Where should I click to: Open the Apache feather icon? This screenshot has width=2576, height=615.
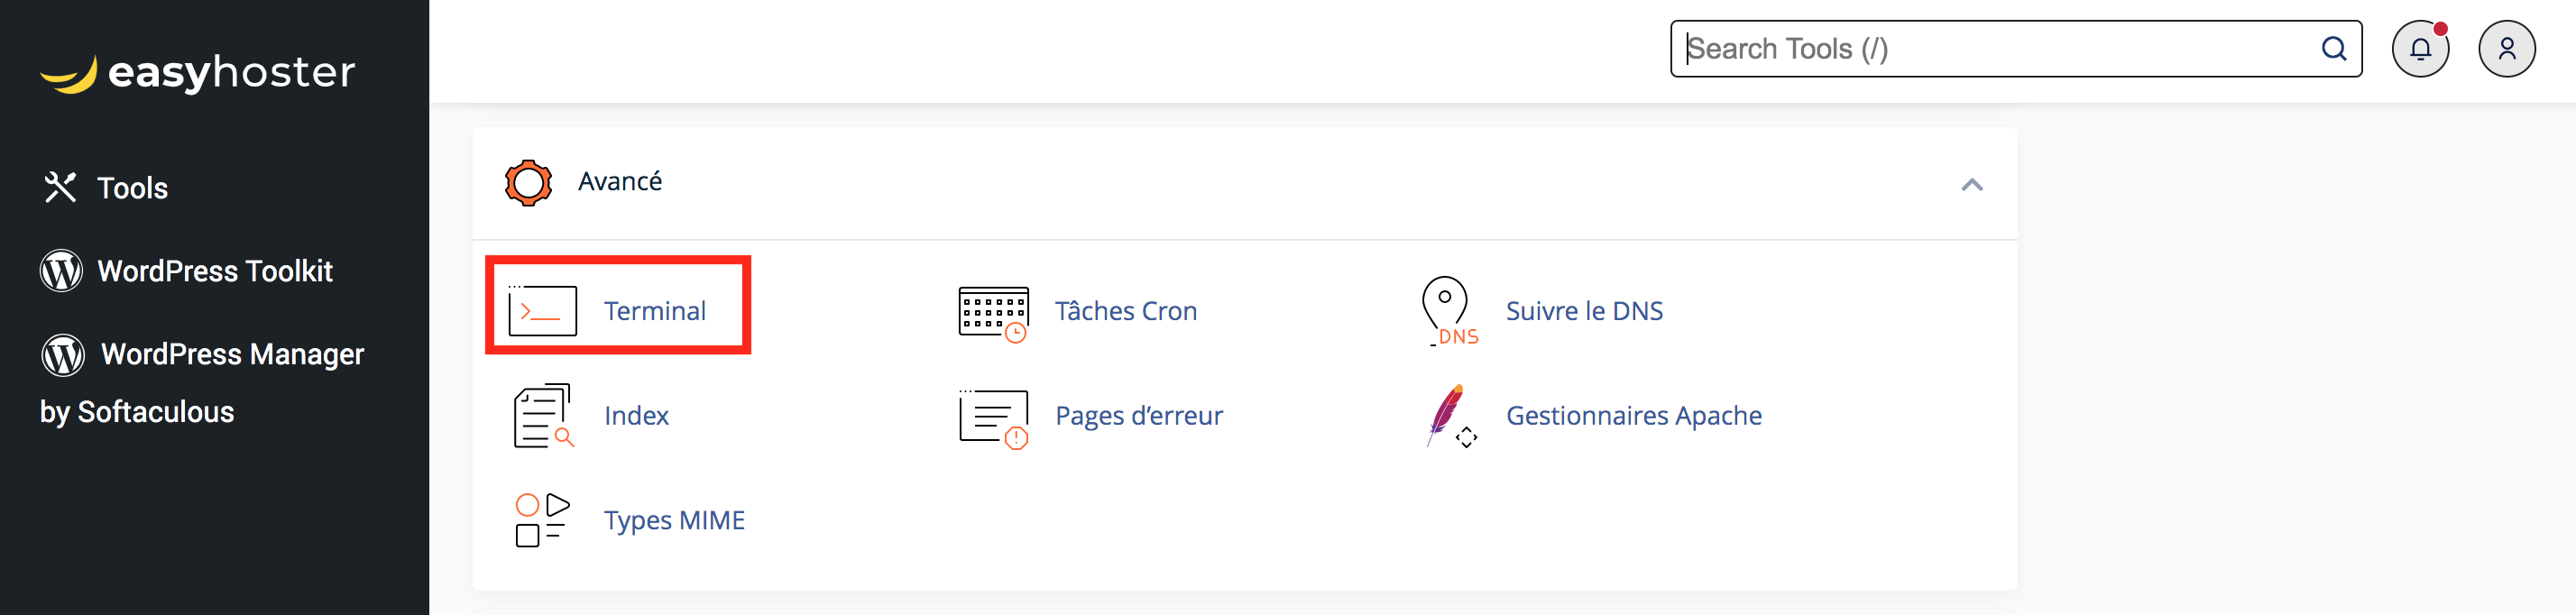pos(1449,415)
